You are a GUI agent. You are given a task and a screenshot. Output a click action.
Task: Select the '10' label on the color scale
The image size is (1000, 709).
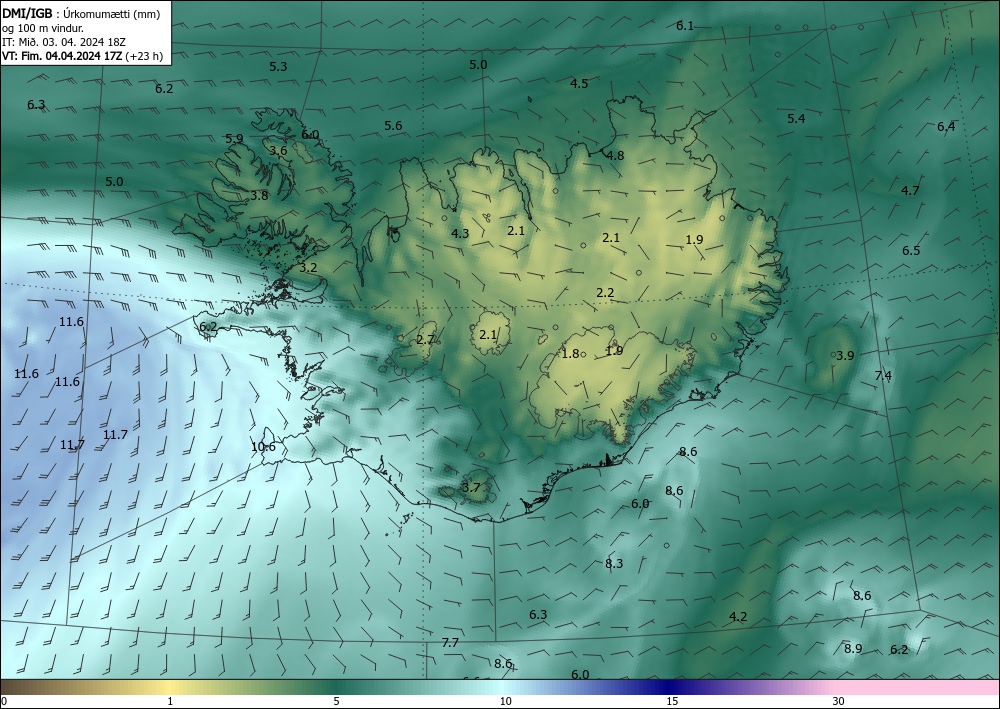click(x=505, y=701)
